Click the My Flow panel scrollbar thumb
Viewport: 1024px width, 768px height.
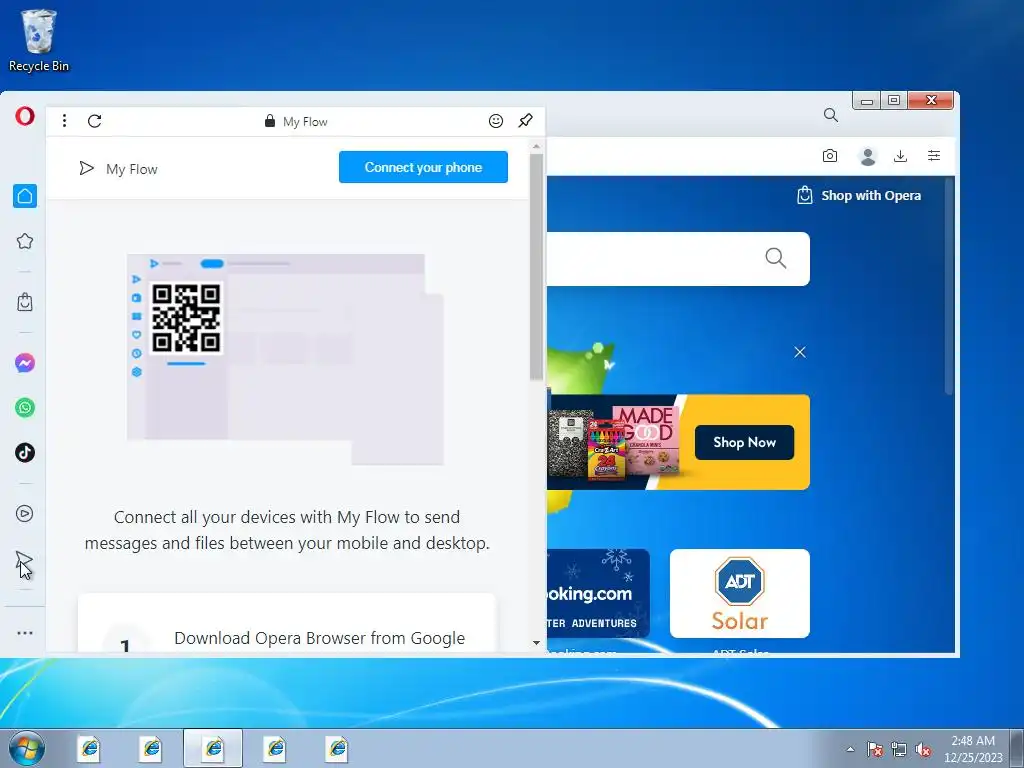tap(536, 267)
